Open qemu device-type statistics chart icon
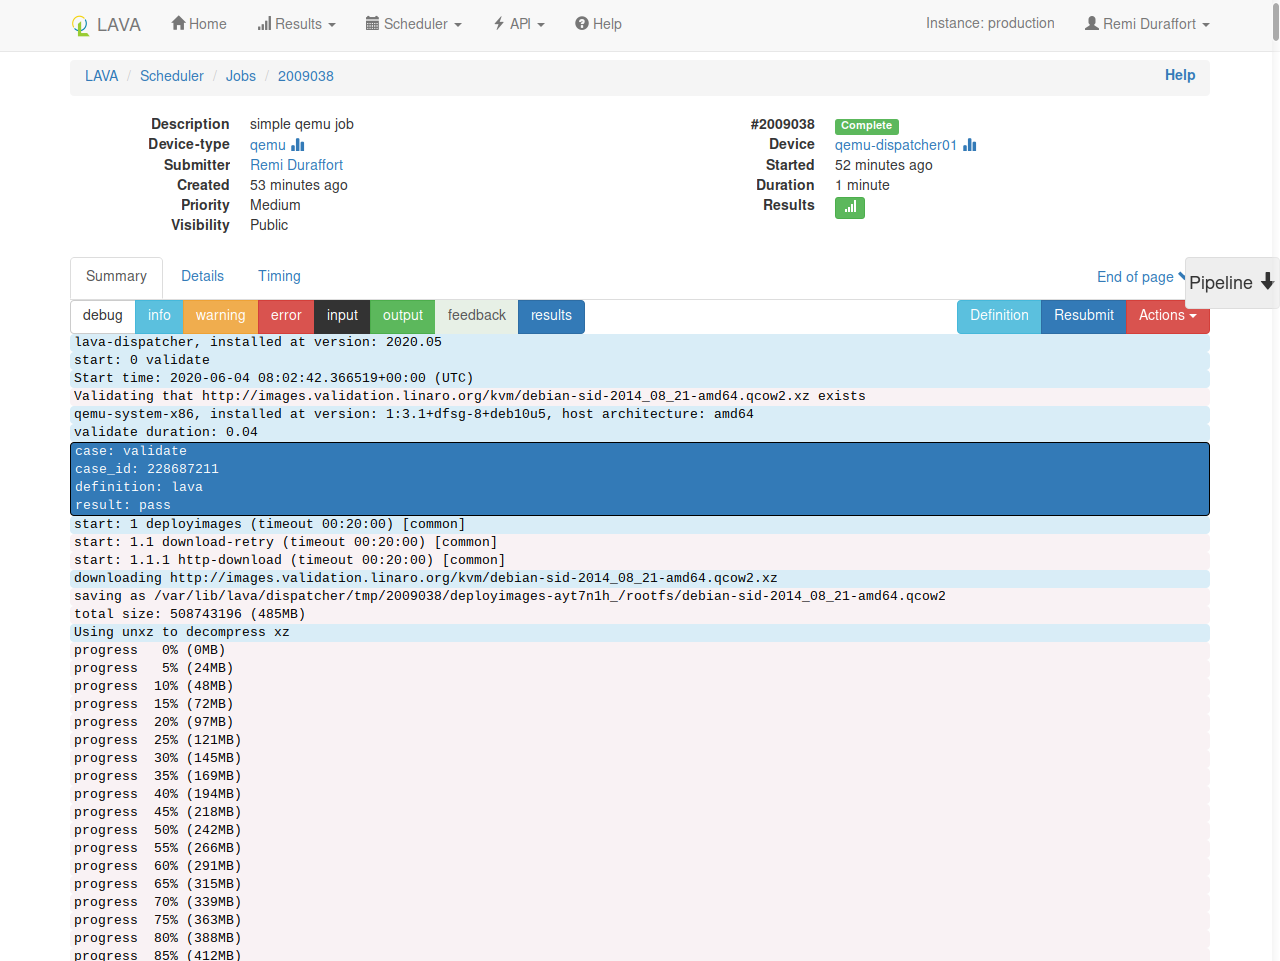The image size is (1280, 961). [298, 145]
